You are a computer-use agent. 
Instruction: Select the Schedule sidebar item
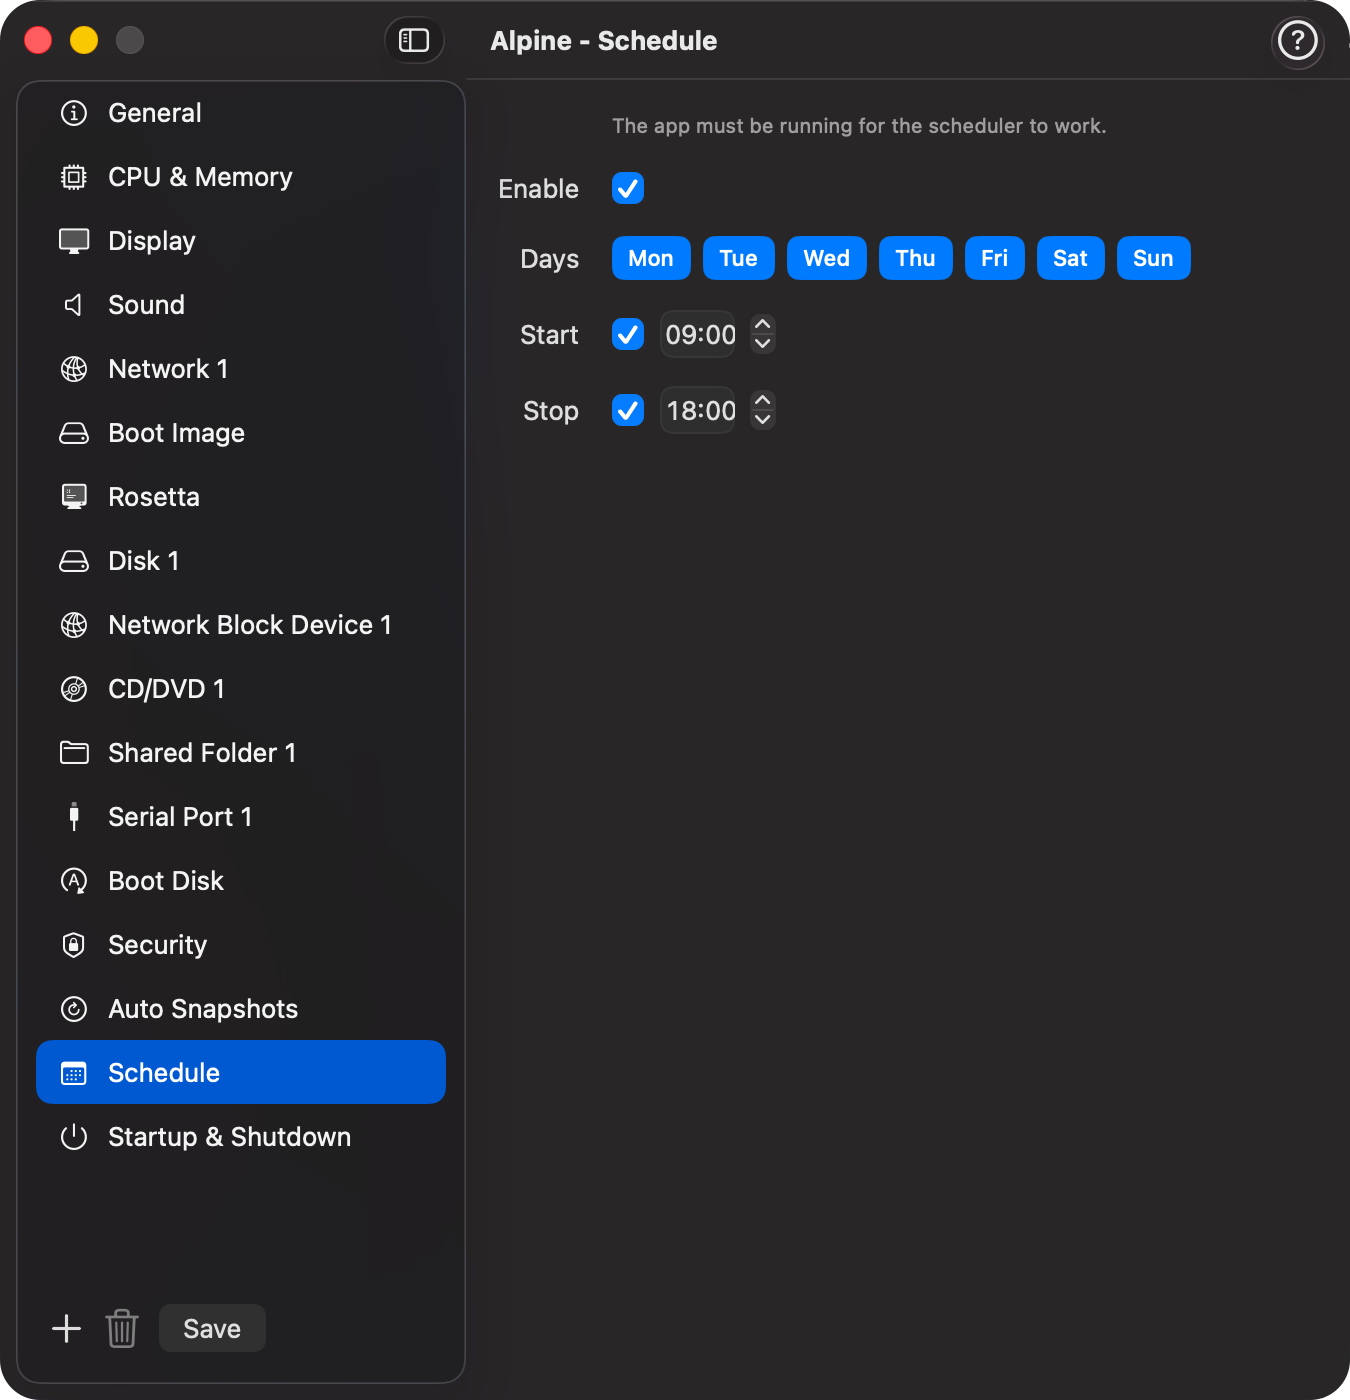(241, 1072)
